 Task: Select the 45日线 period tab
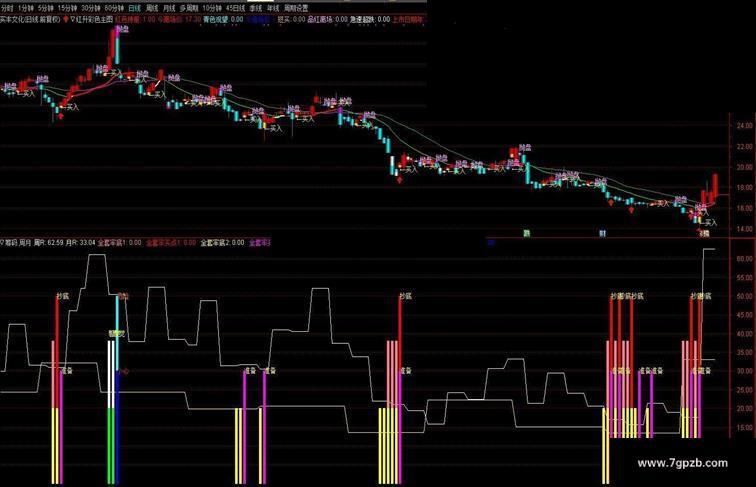point(236,8)
